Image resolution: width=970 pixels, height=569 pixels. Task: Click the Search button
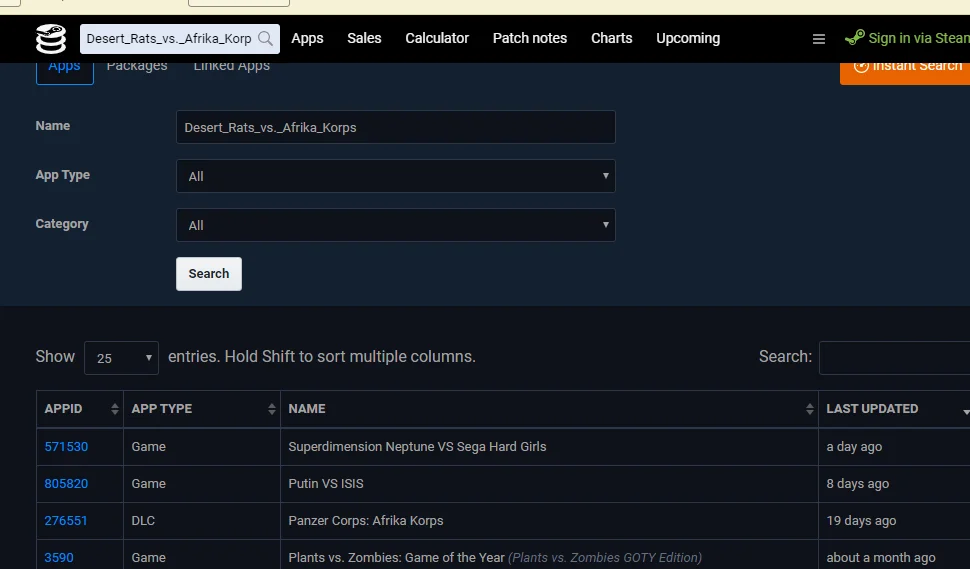tap(209, 274)
